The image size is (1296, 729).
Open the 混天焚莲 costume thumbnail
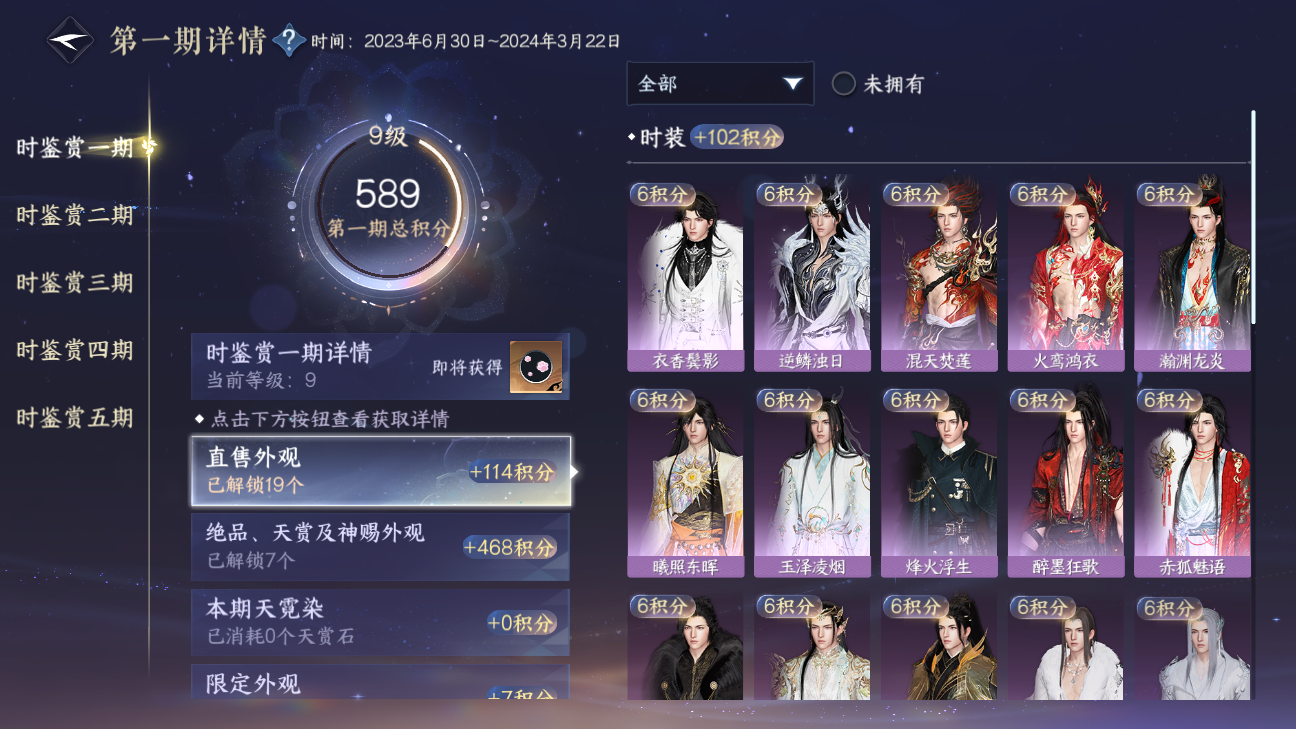939,277
